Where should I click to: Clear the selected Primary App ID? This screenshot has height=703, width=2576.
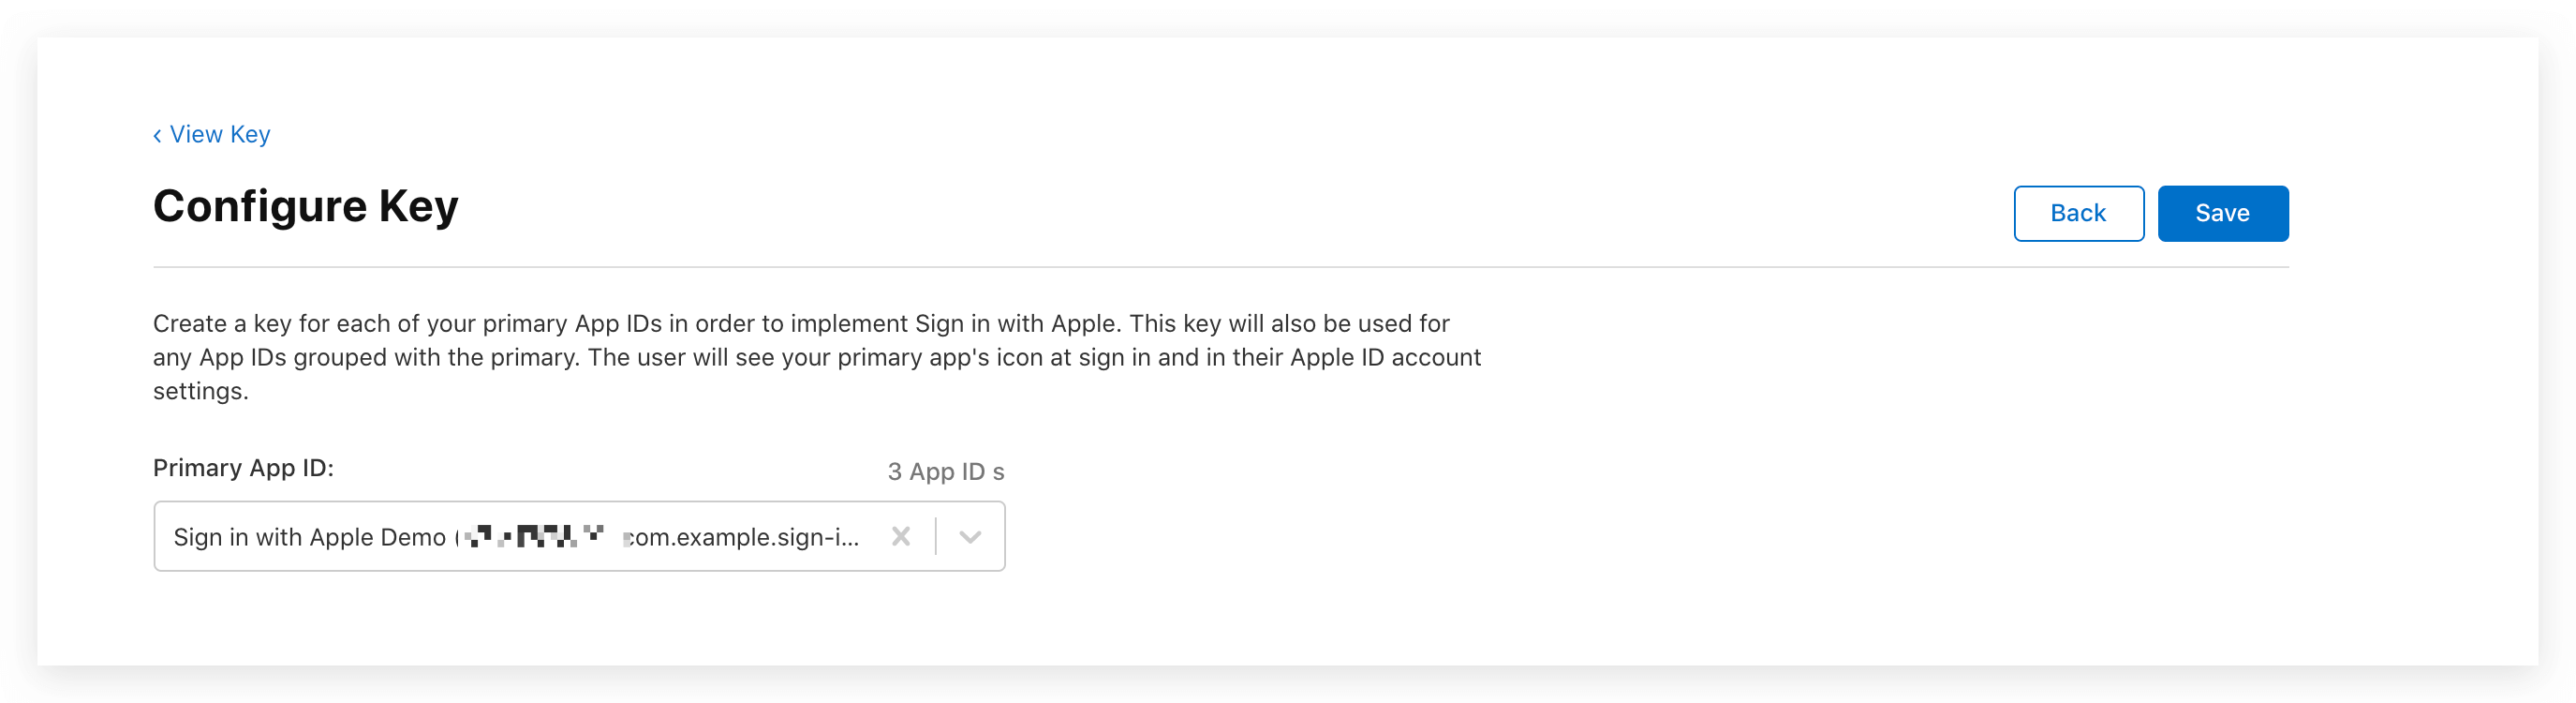900,537
